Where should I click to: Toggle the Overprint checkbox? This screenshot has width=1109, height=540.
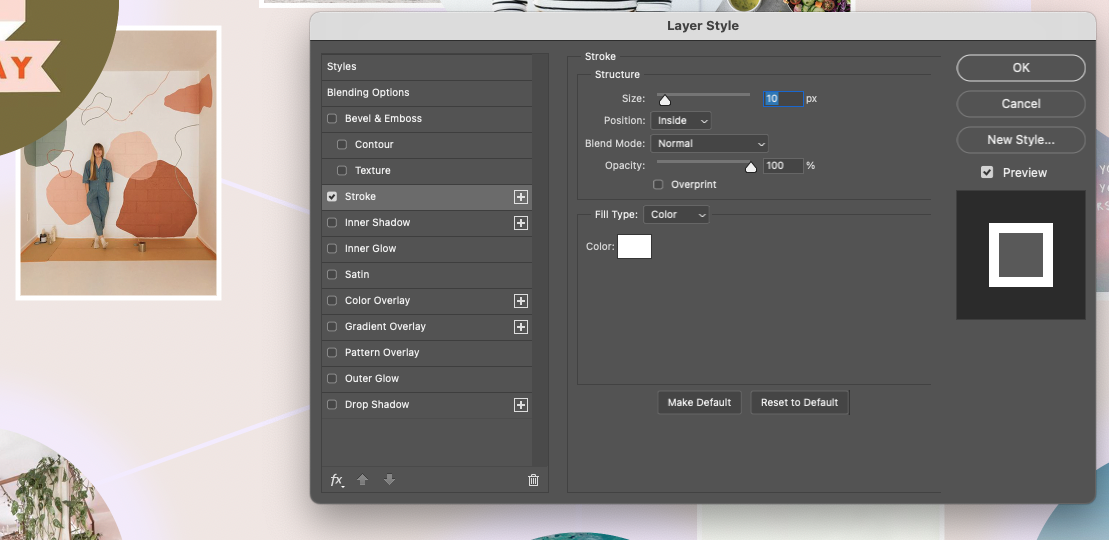tap(658, 185)
